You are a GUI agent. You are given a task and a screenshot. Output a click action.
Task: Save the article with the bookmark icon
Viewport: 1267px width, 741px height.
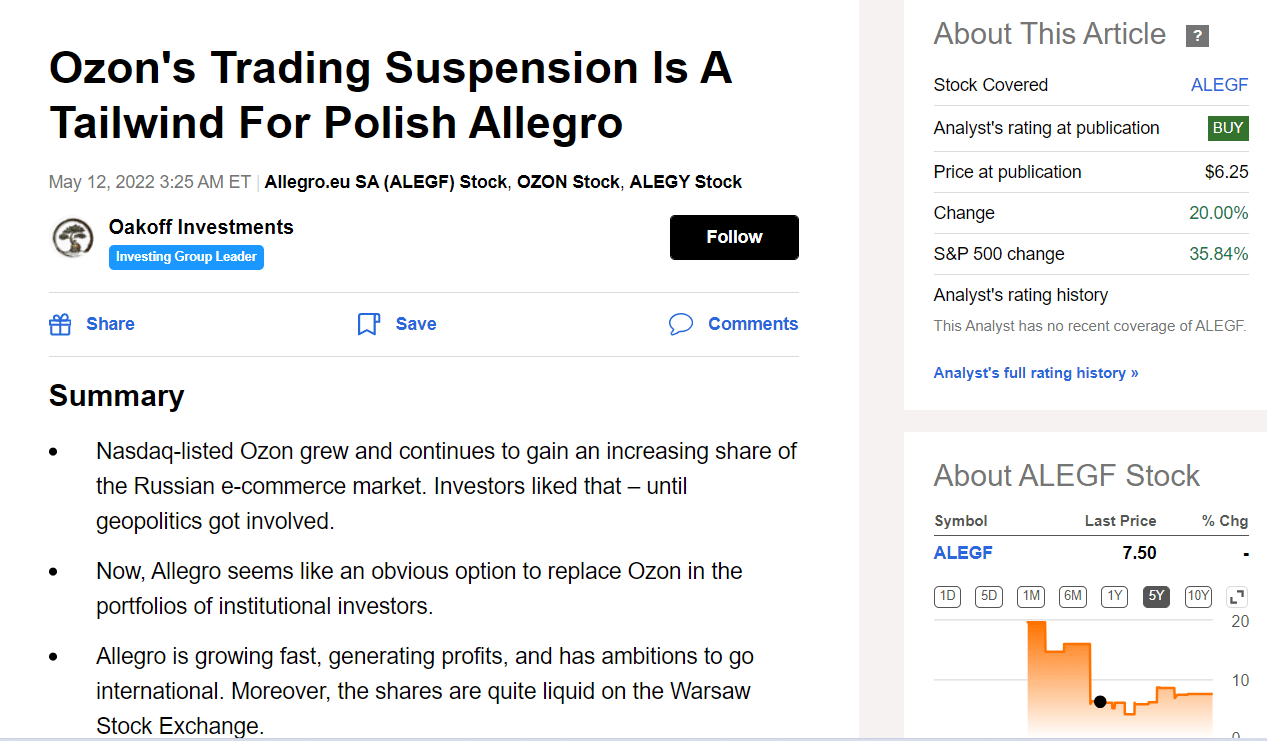point(368,323)
